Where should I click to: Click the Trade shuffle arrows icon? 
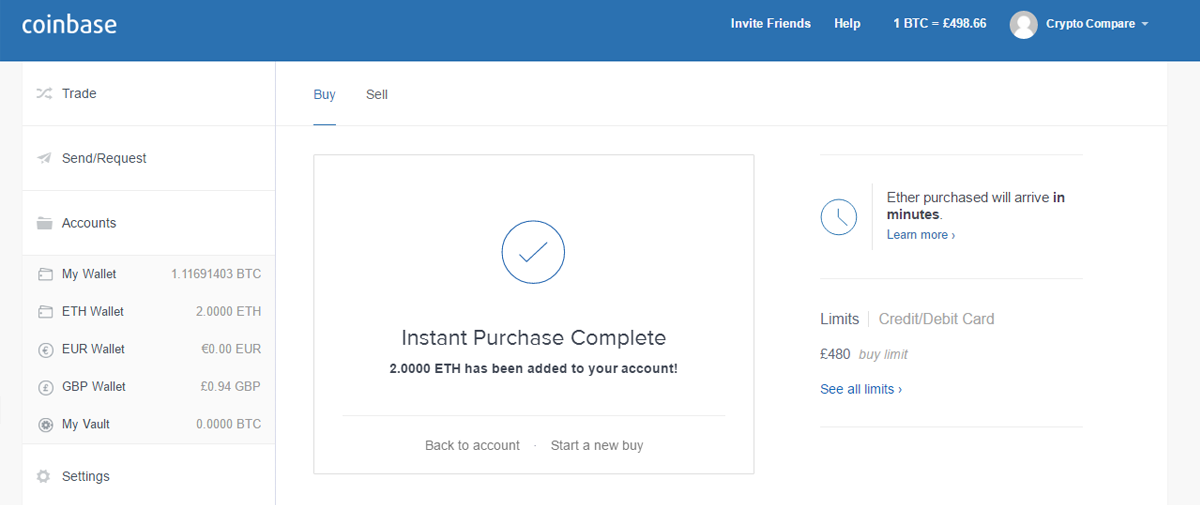[44, 94]
